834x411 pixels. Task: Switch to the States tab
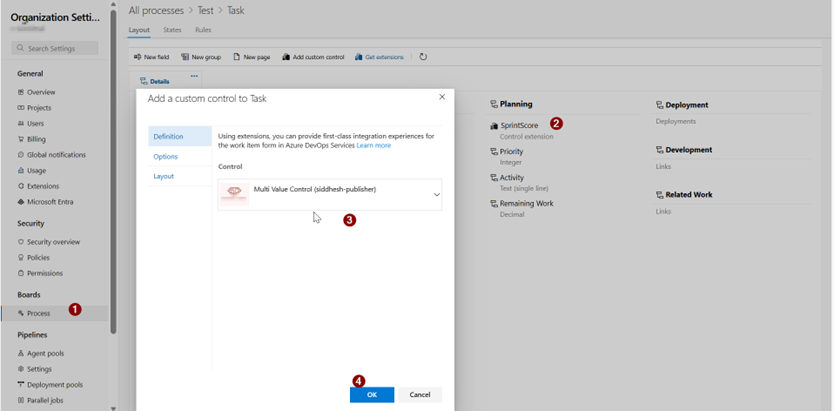pyautogui.click(x=172, y=30)
